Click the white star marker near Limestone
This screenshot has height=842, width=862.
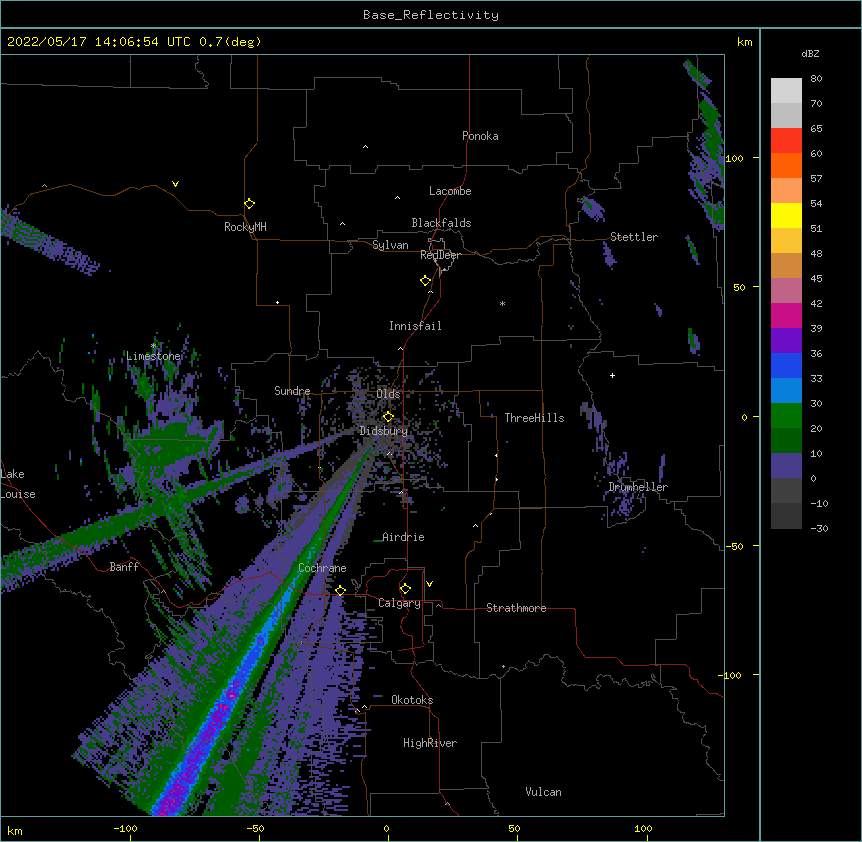(x=153, y=346)
